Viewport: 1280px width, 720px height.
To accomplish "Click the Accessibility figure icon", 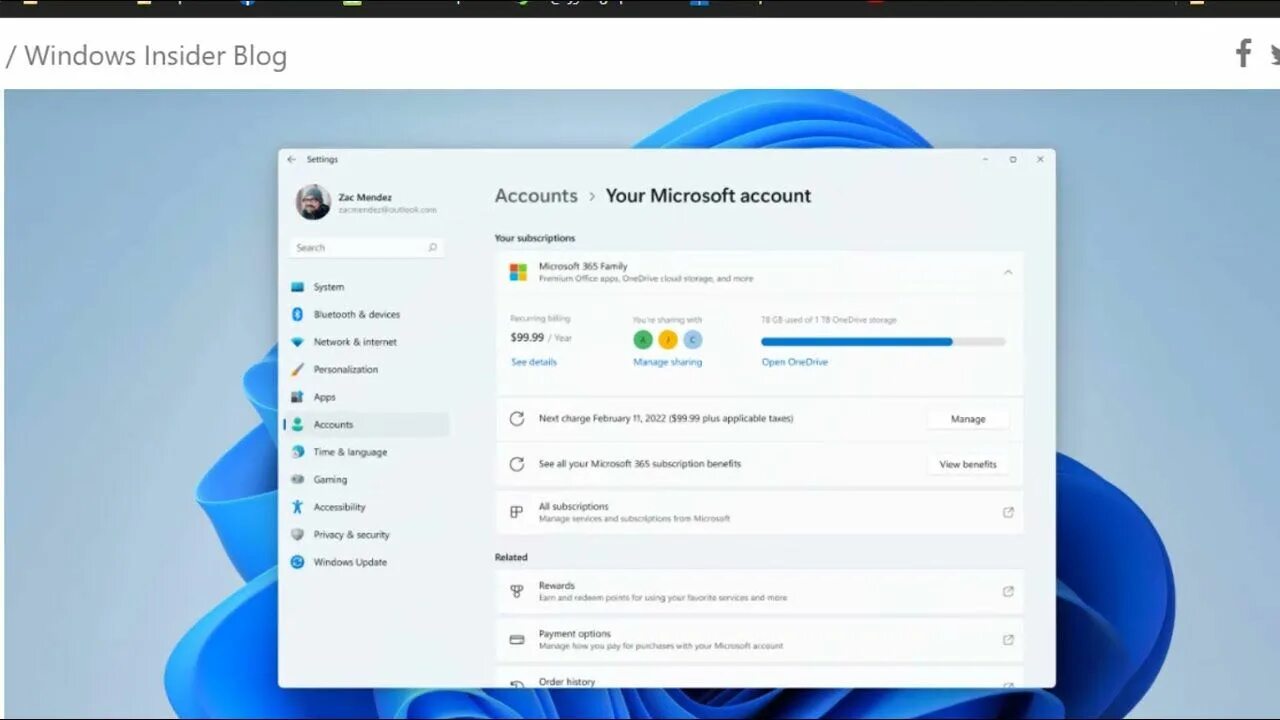I will (x=297, y=507).
